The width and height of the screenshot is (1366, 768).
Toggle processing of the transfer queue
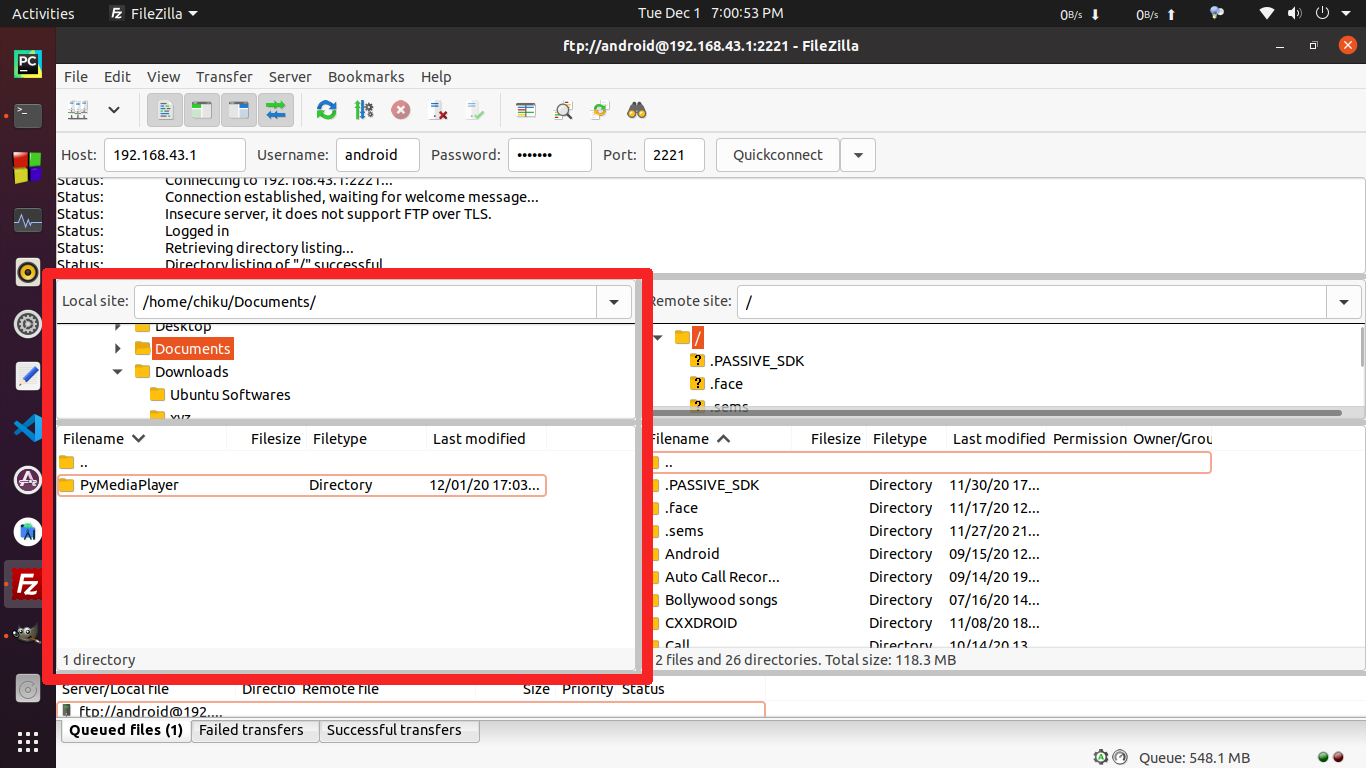click(x=363, y=110)
